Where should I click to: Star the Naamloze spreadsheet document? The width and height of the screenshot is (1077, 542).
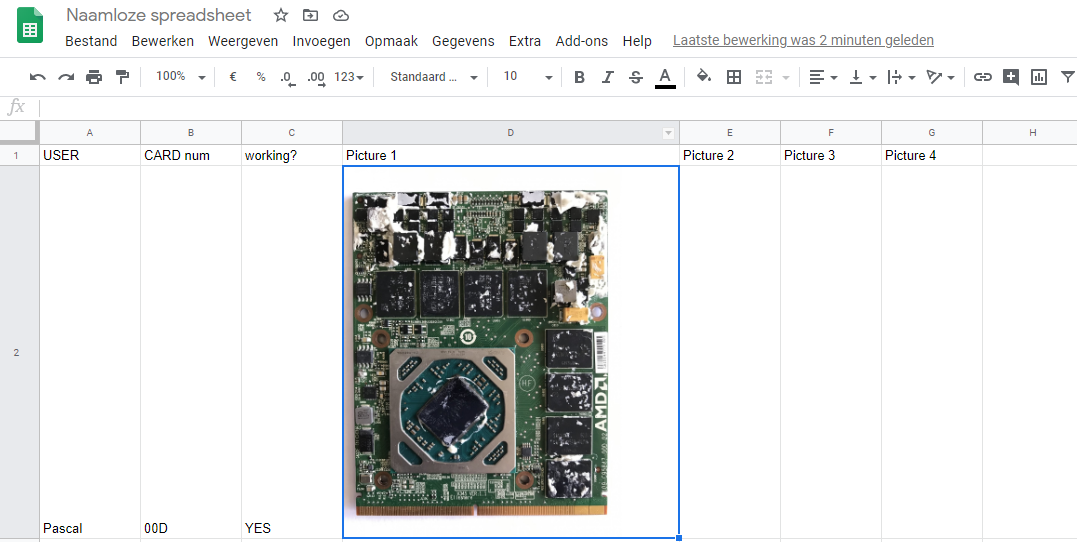(281, 15)
